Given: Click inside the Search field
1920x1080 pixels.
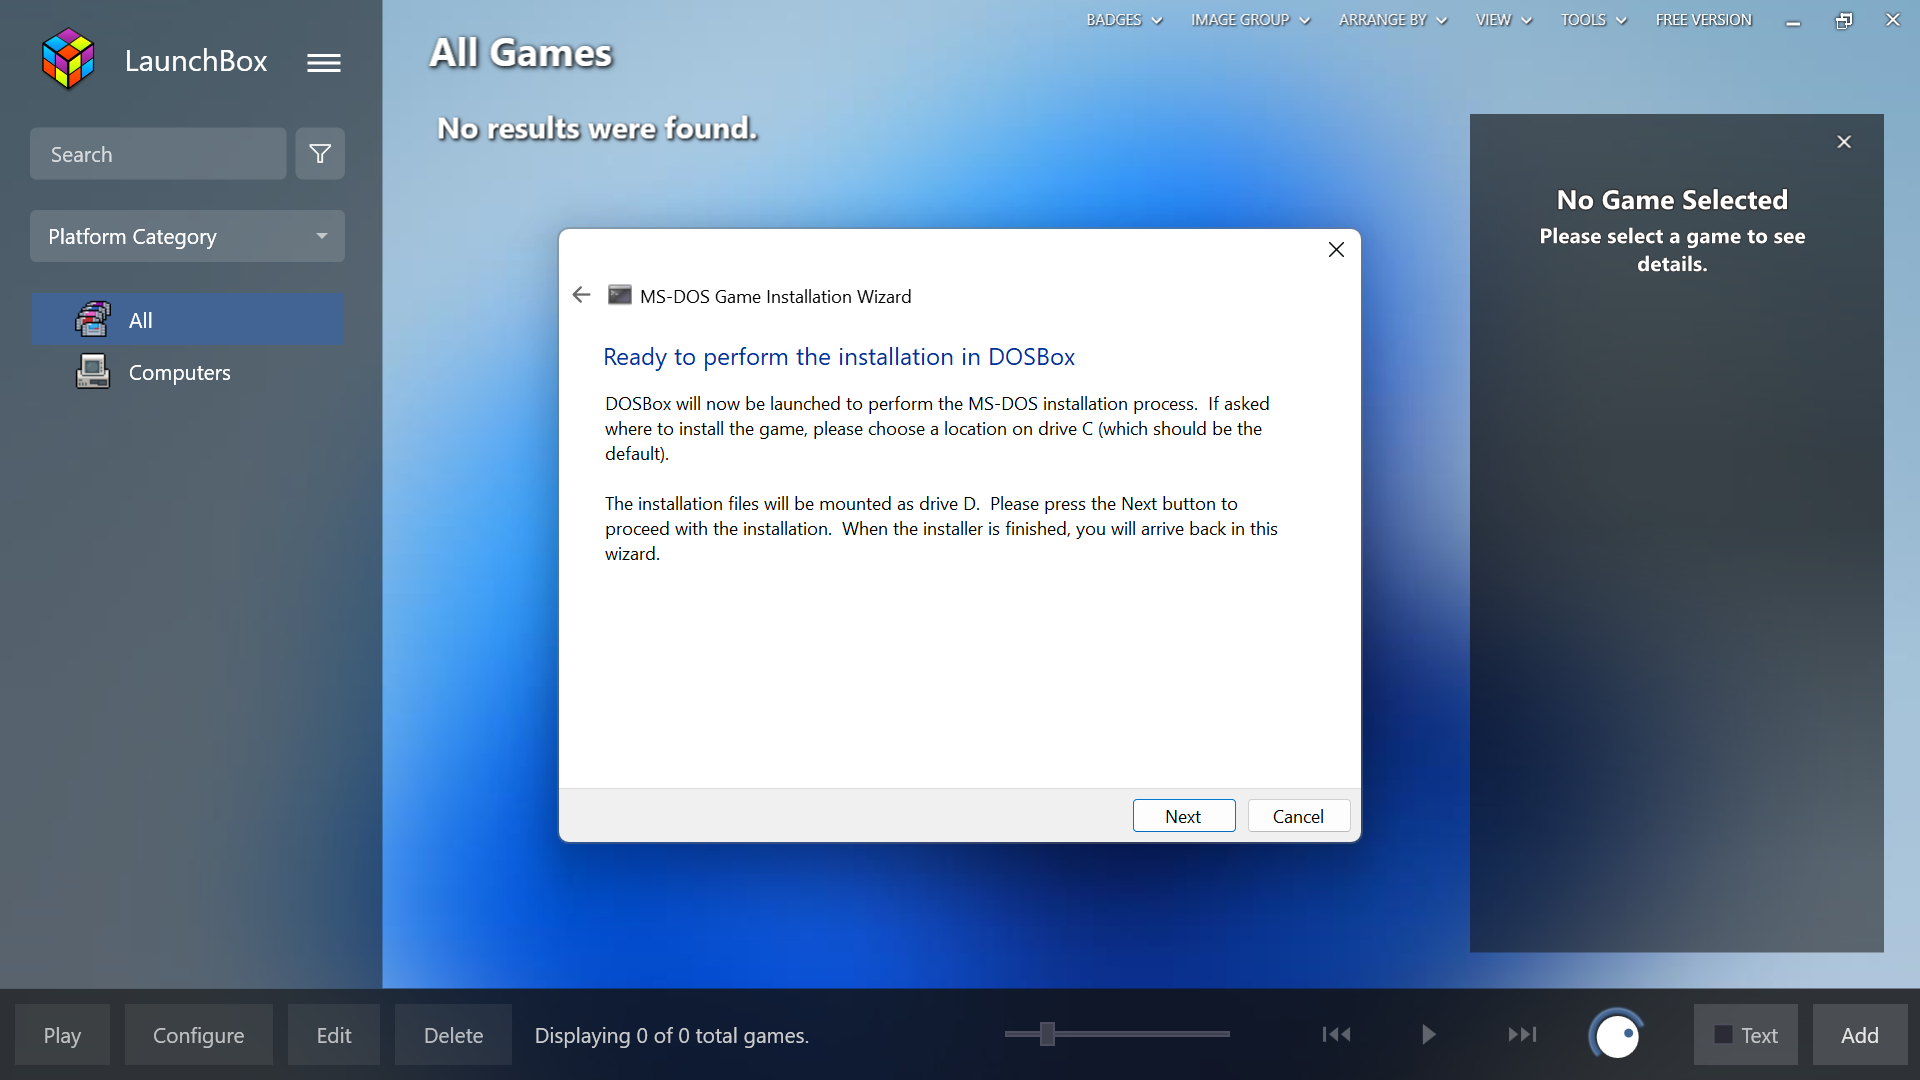Looking at the screenshot, I should pos(158,153).
